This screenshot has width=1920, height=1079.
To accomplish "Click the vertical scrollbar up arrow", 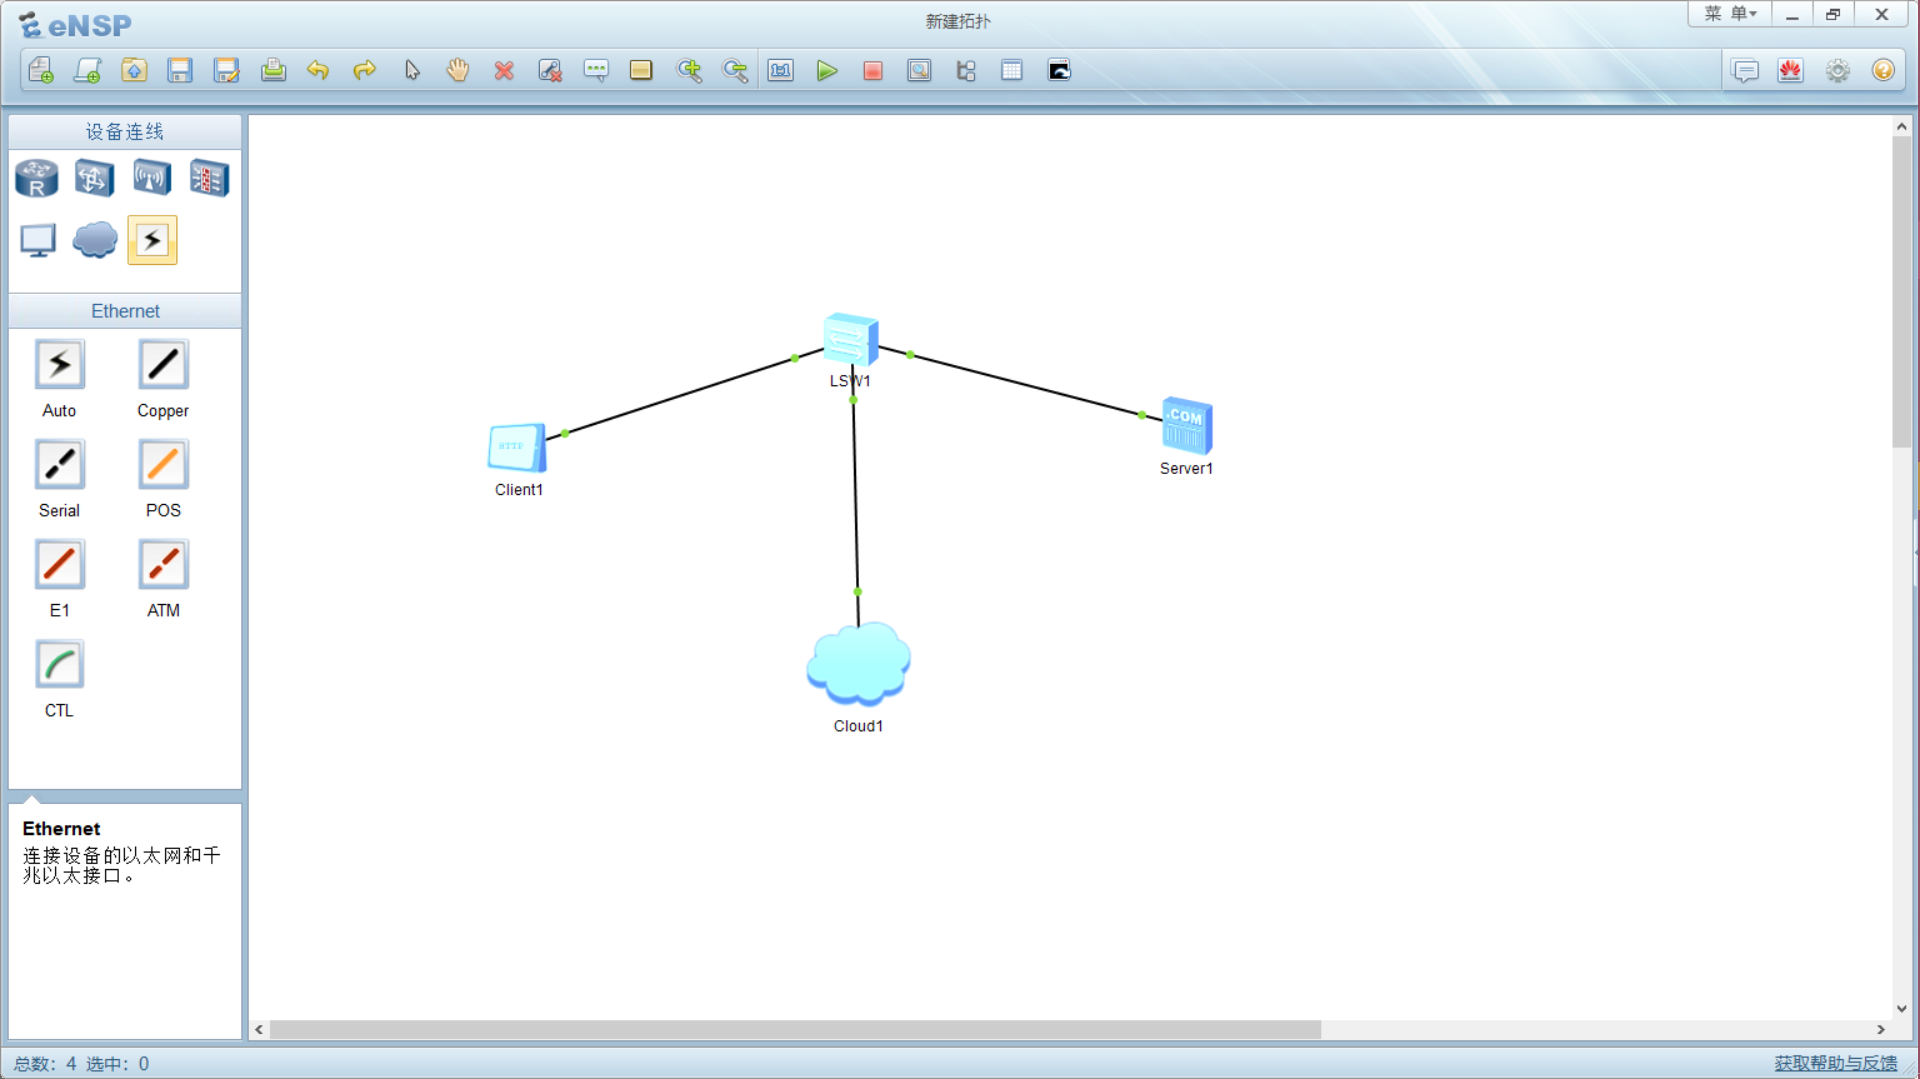I will (1902, 127).
